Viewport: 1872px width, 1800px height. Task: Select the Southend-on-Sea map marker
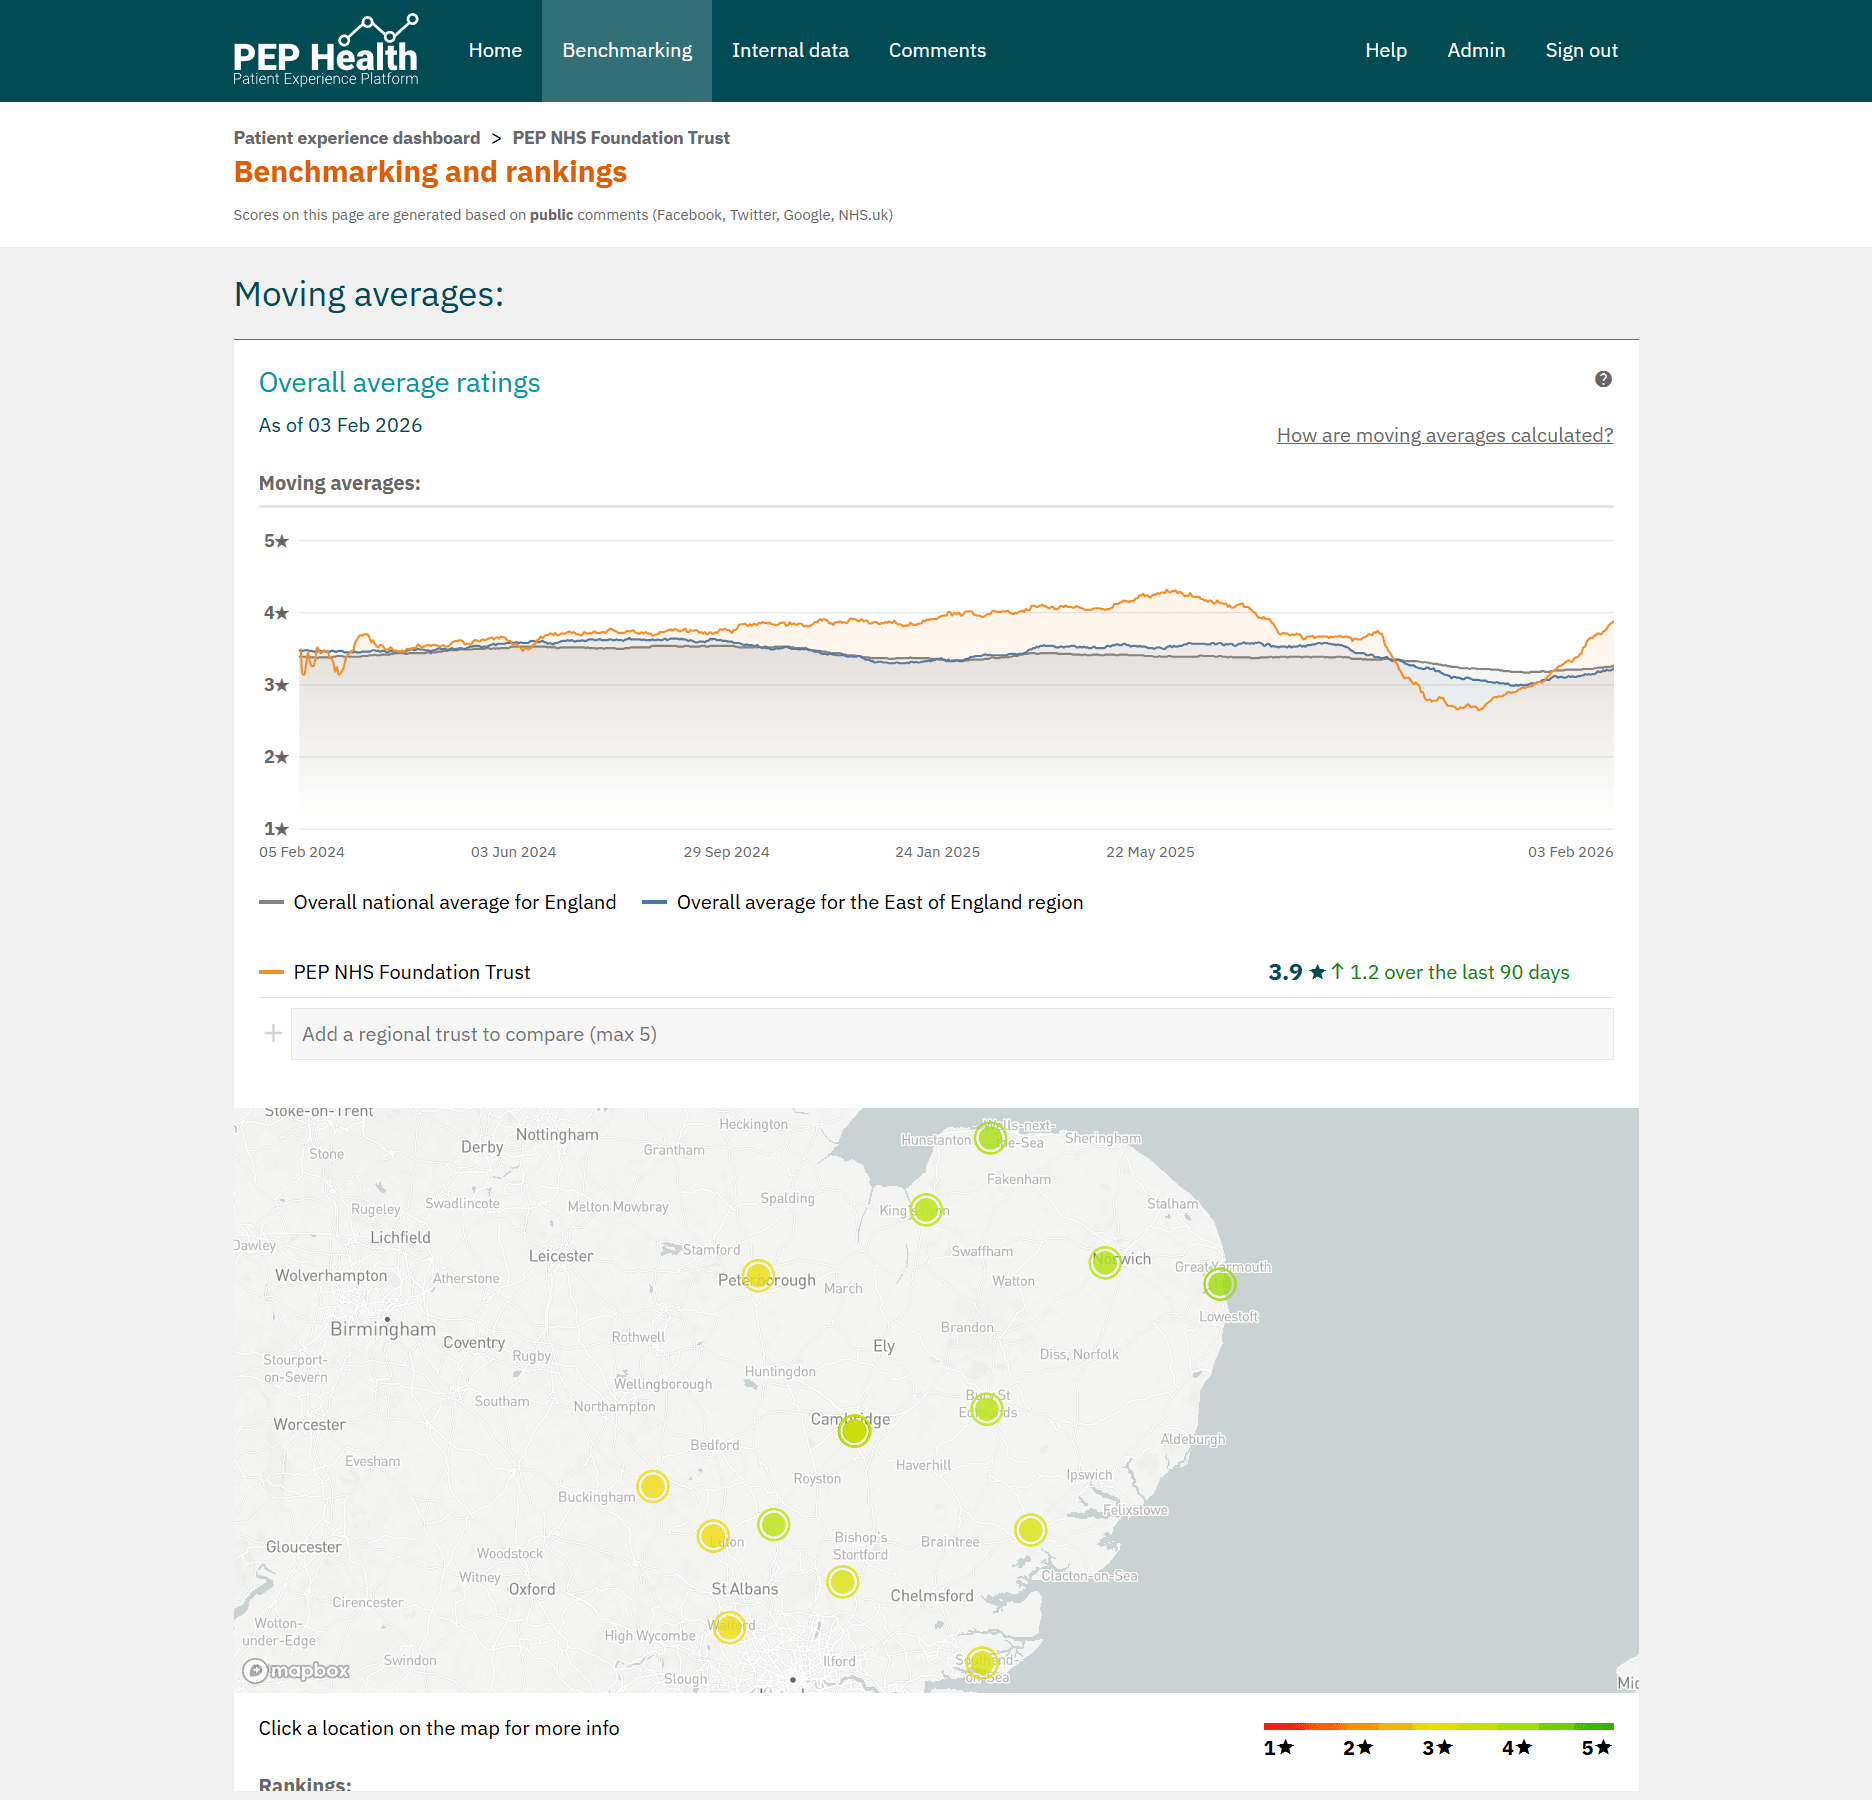(982, 1663)
